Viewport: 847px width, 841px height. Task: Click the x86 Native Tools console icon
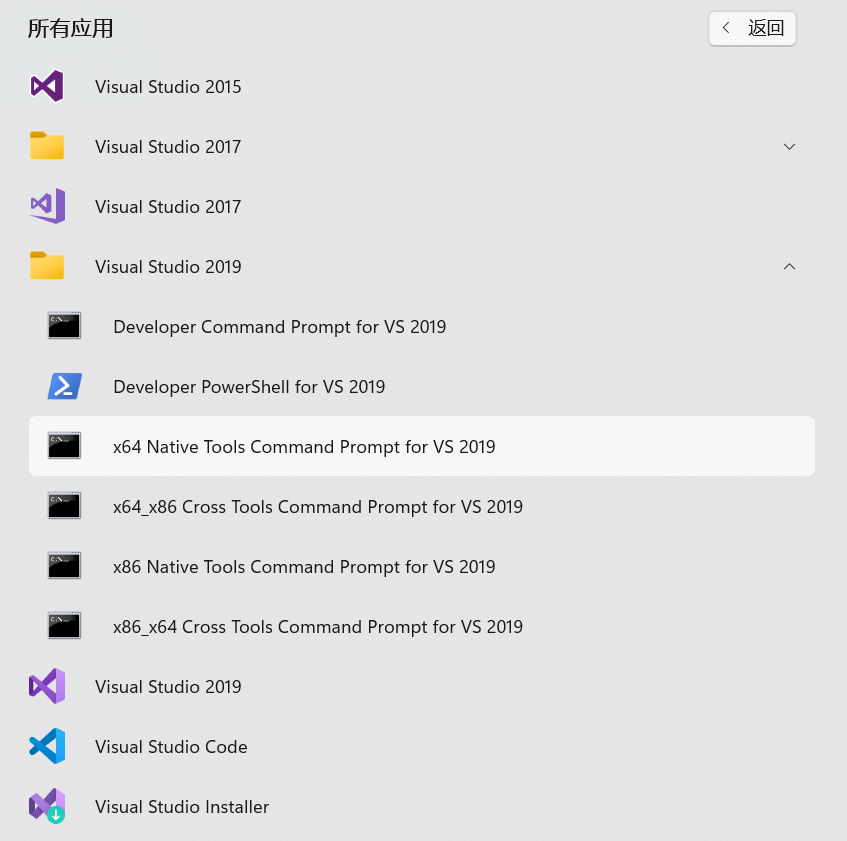point(65,567)
